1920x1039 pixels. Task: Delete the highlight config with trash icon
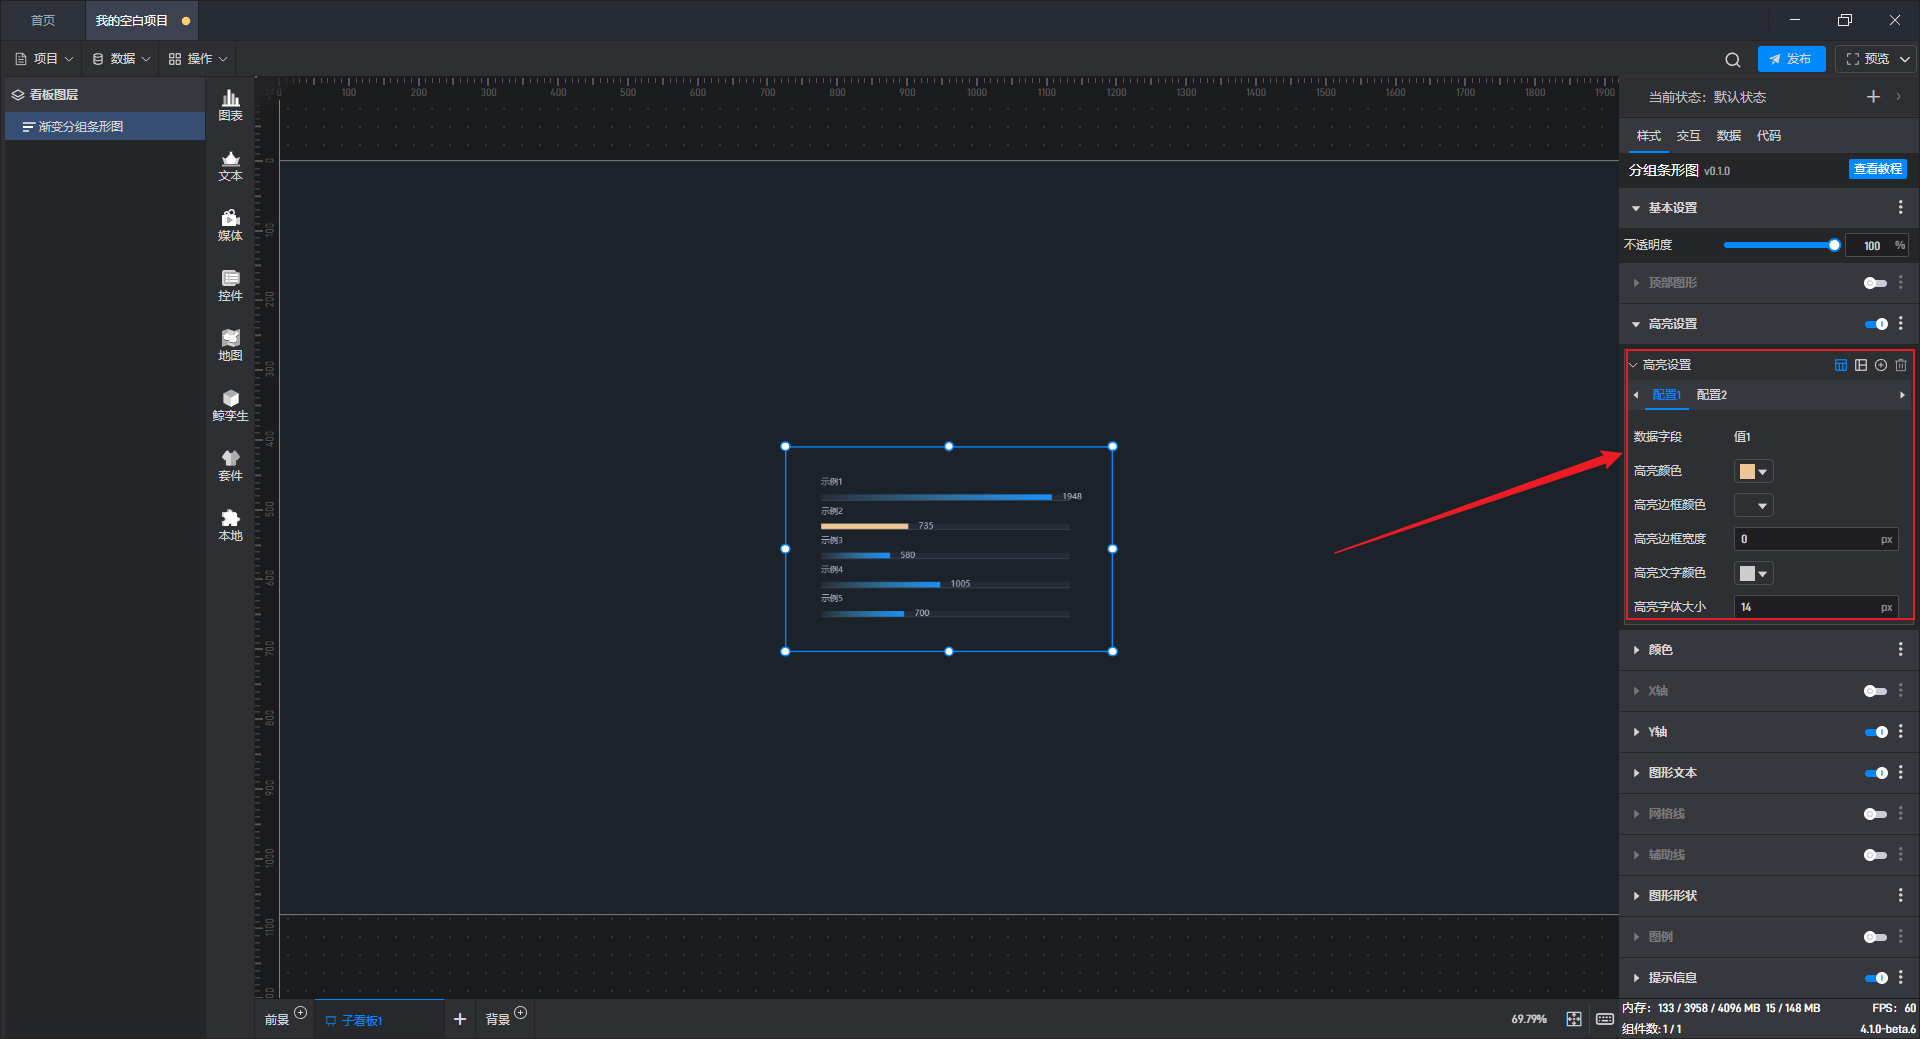1901,365
